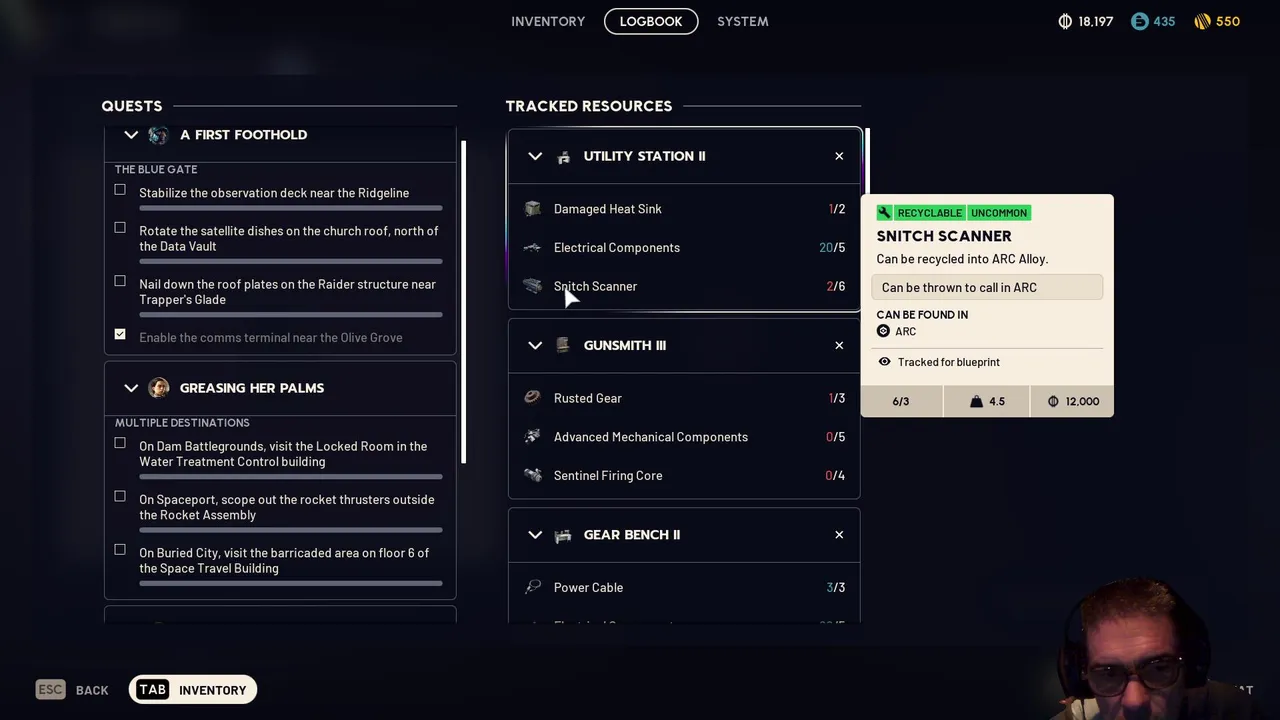Click the coin currency icon showing 18.197
The height and width of the screenshot is (720, 1280).
point(1065,21)
